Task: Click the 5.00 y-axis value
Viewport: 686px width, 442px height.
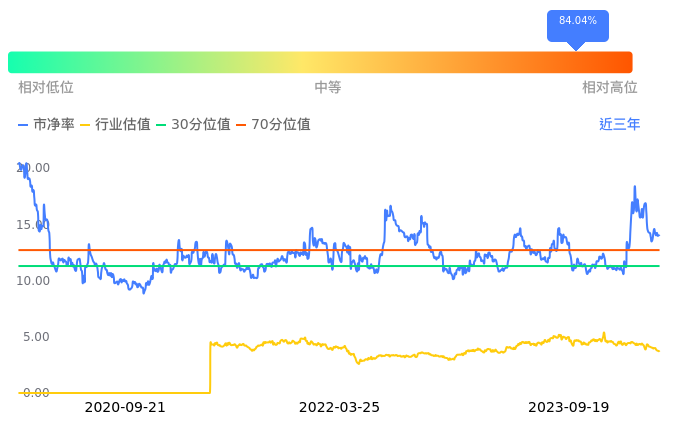Action: (x=36, y=336)
